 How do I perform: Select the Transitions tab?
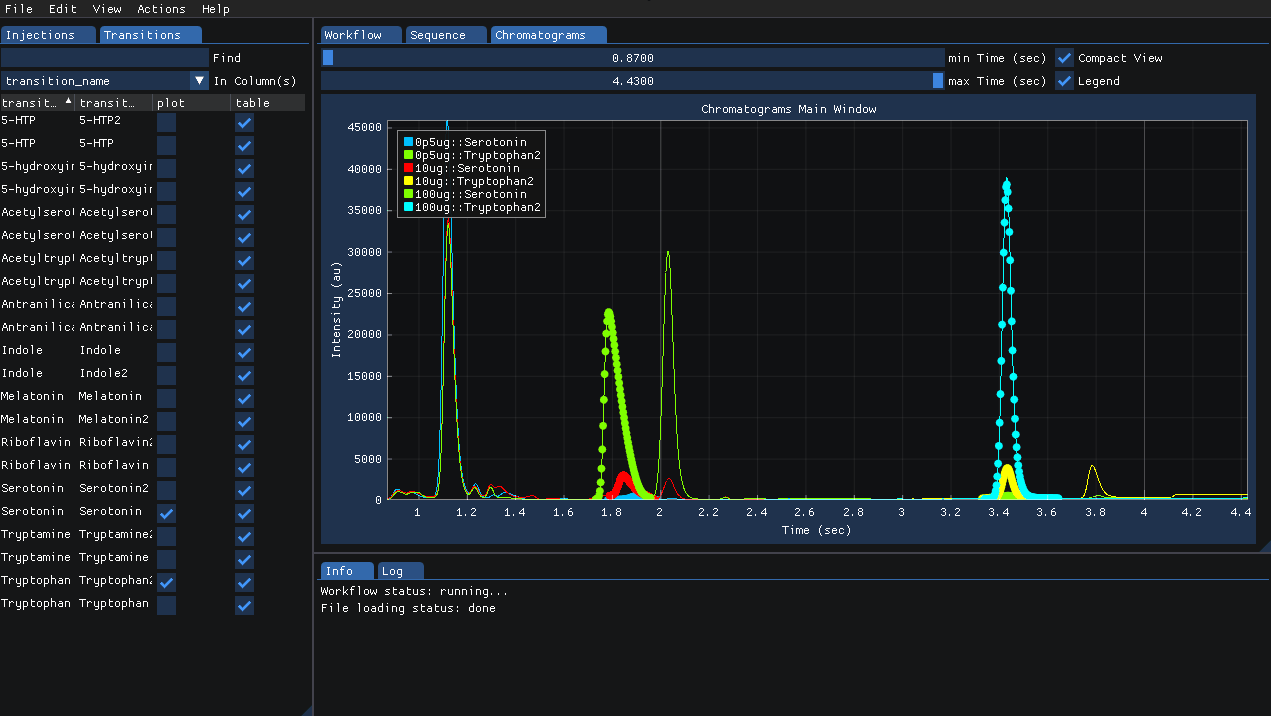[150, 35]
